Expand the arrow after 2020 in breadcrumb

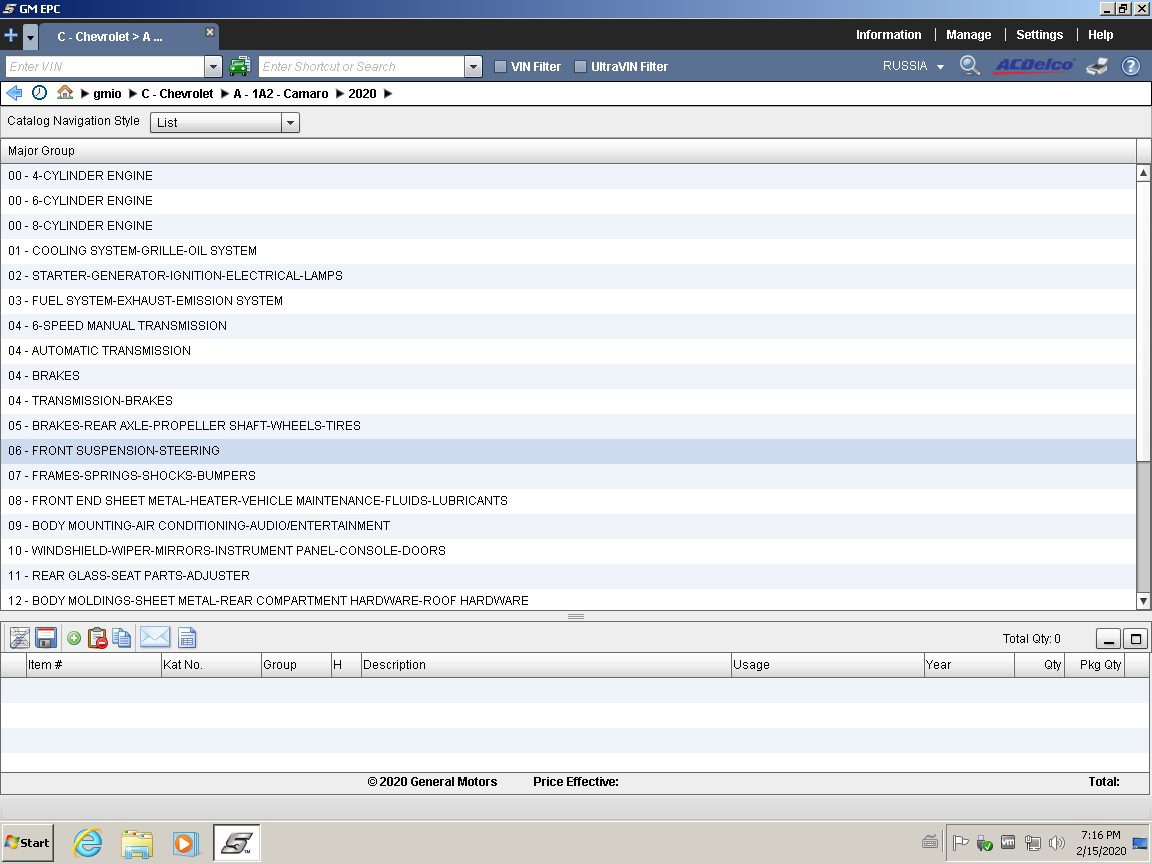click(x=388, y=93)
